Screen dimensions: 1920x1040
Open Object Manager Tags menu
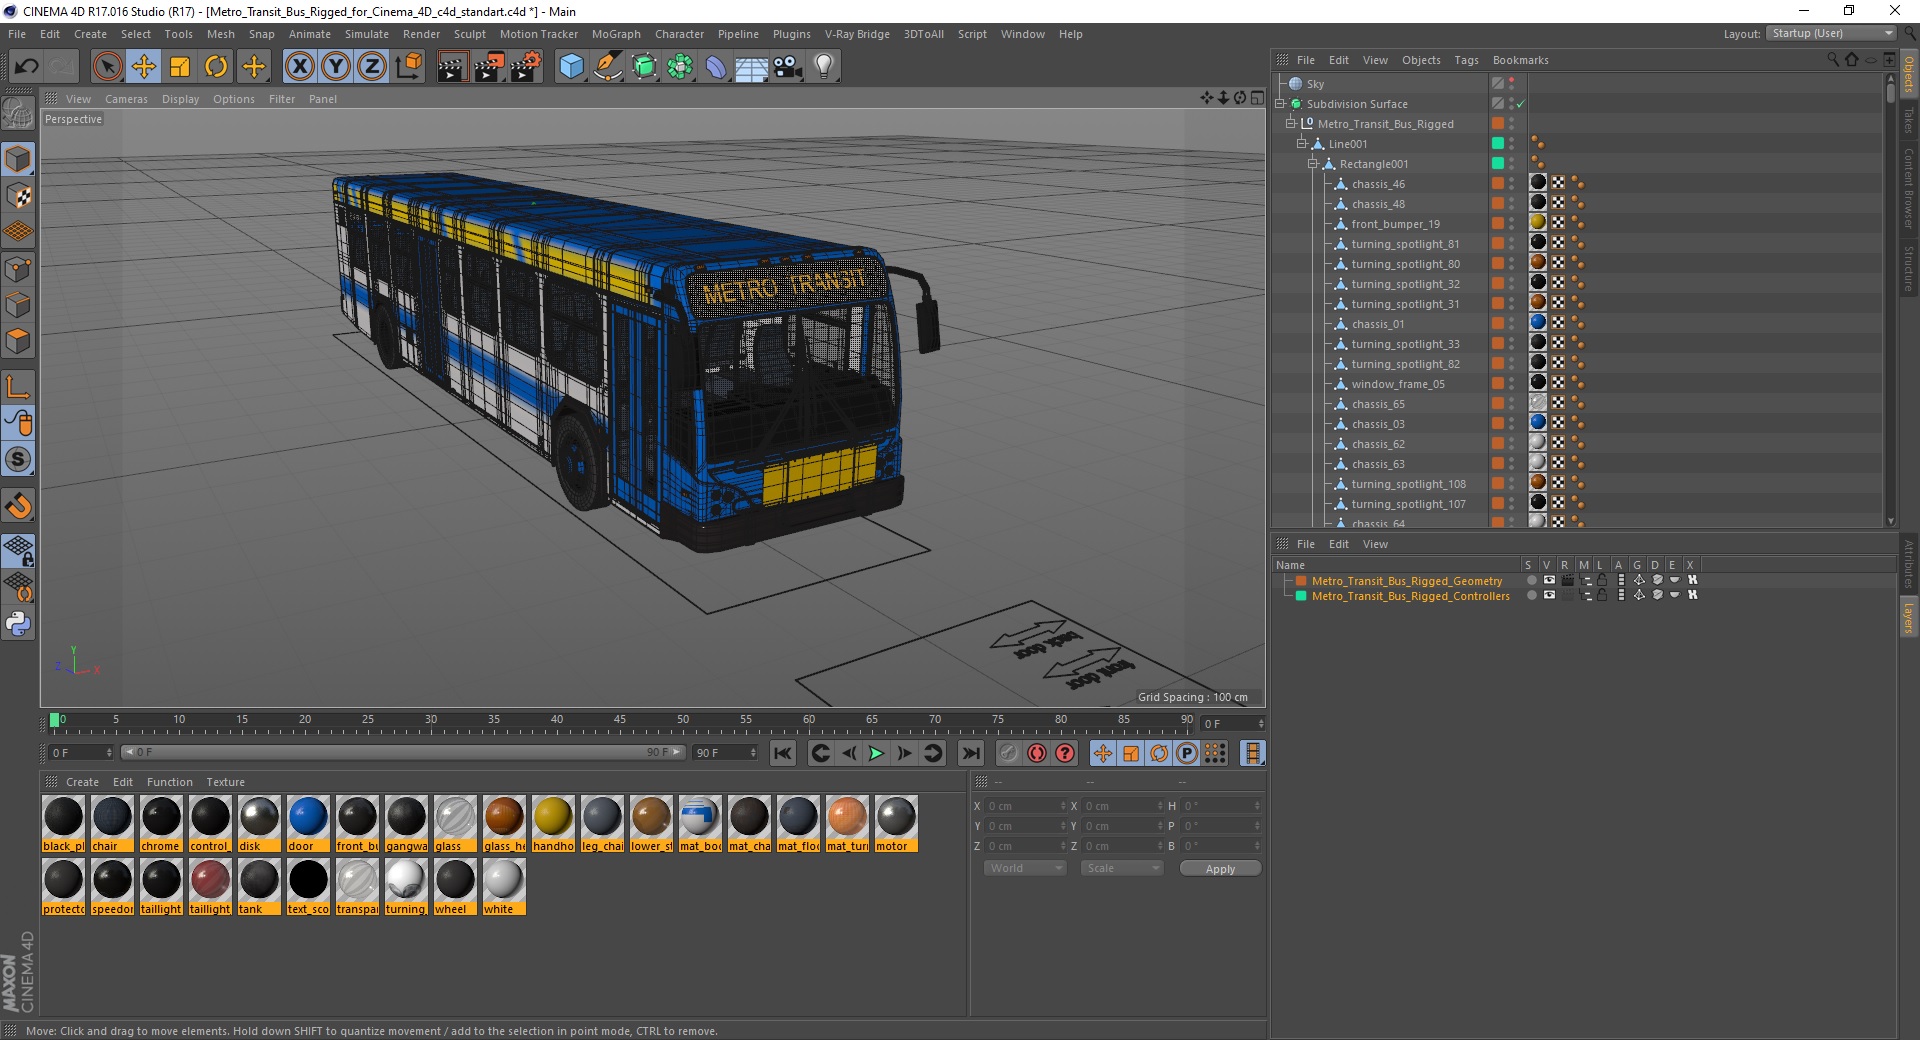pos(1466,60)
